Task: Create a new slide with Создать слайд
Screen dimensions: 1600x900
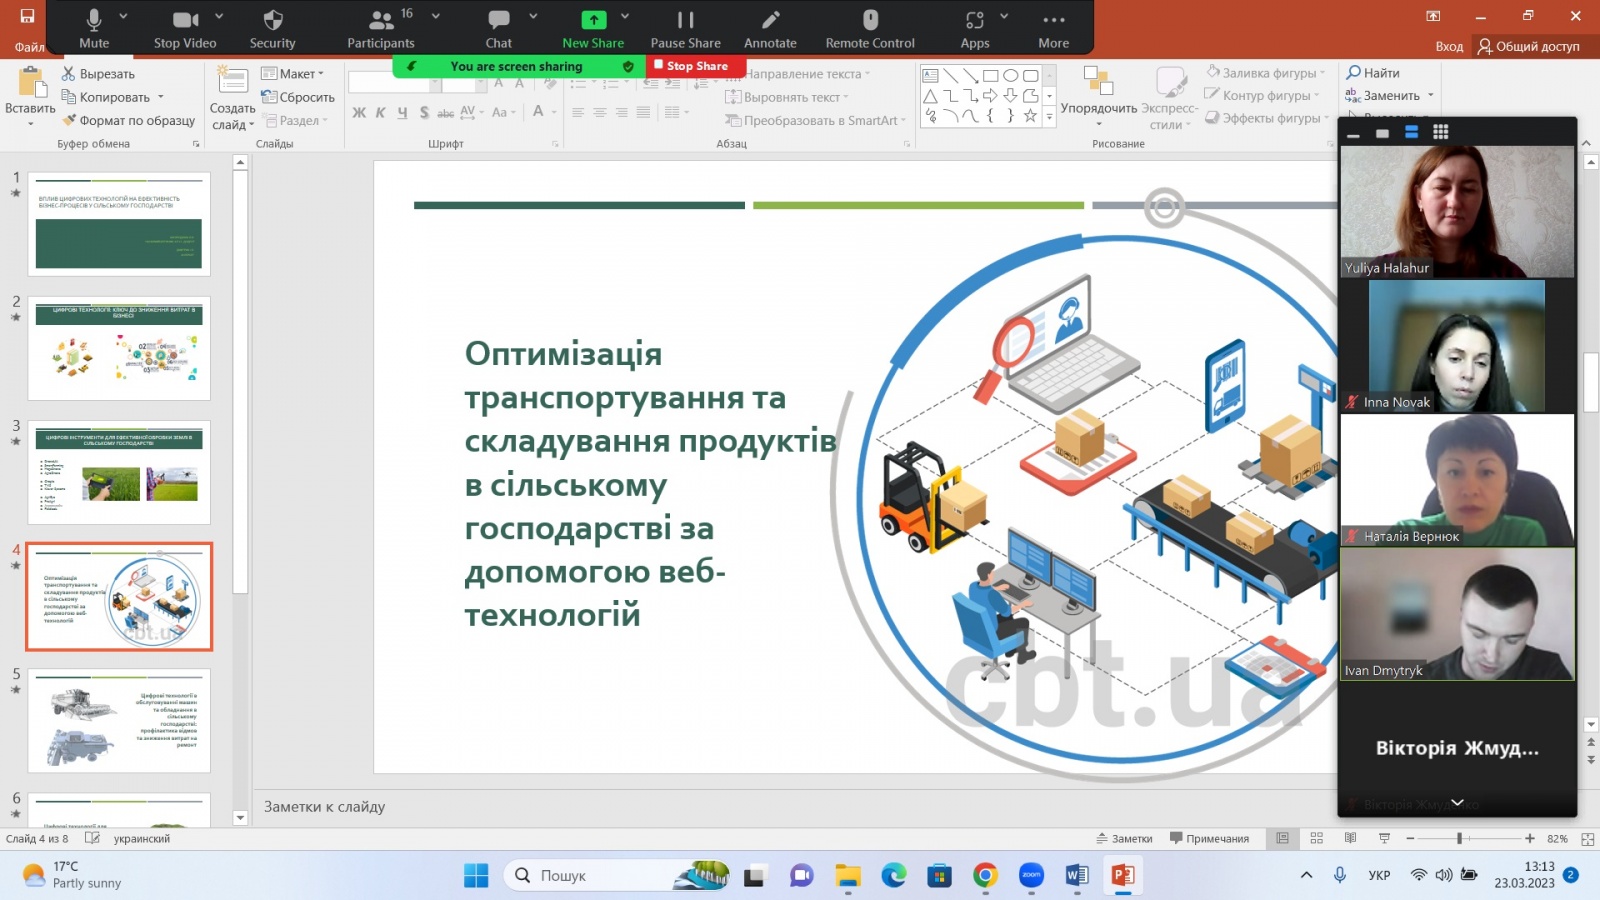Action: click(232, 98)
